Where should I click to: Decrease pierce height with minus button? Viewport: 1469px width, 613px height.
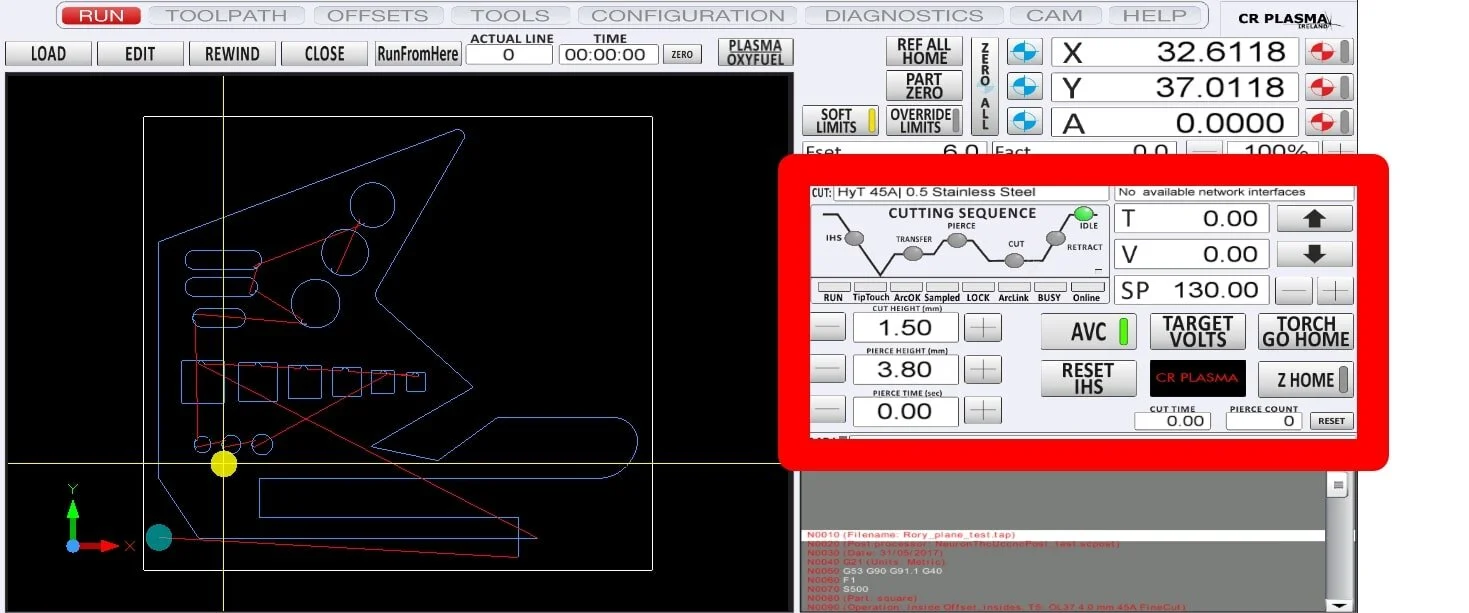(828, 369)
